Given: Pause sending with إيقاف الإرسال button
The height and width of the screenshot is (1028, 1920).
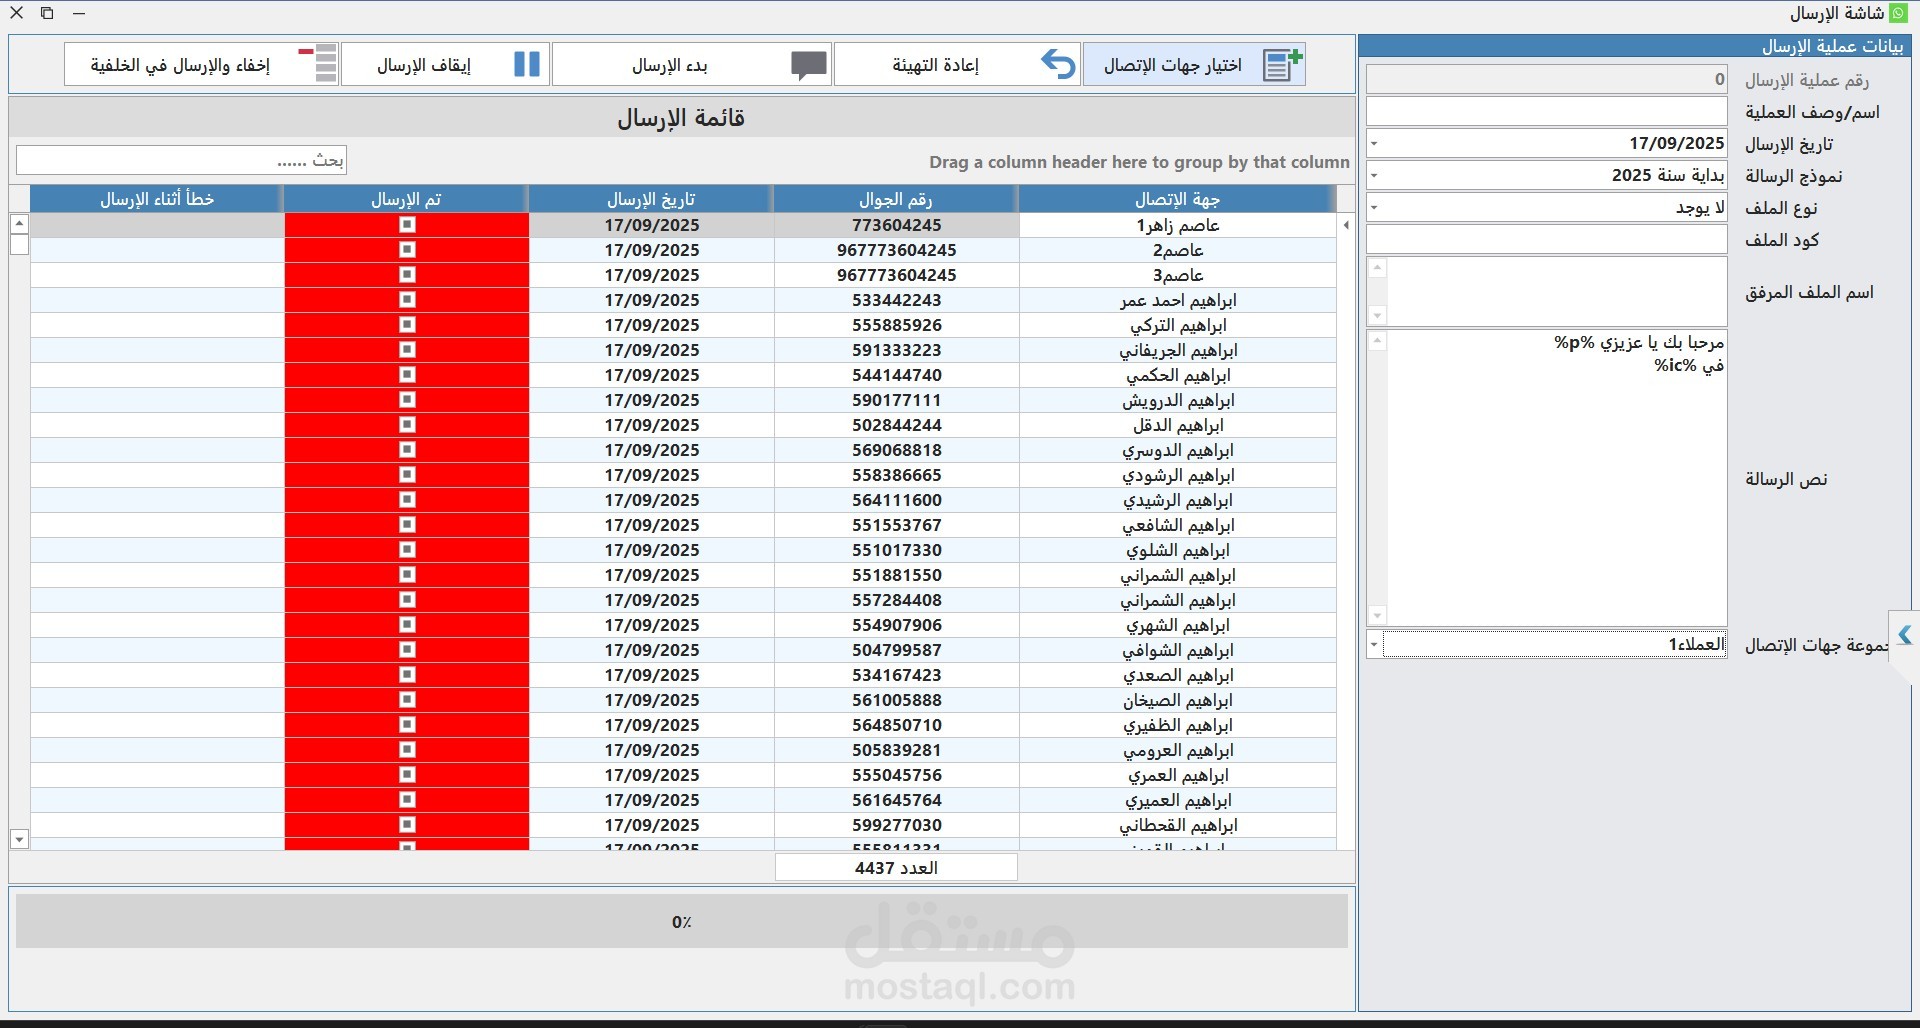Looking at the screenshot, I should 445,64.
